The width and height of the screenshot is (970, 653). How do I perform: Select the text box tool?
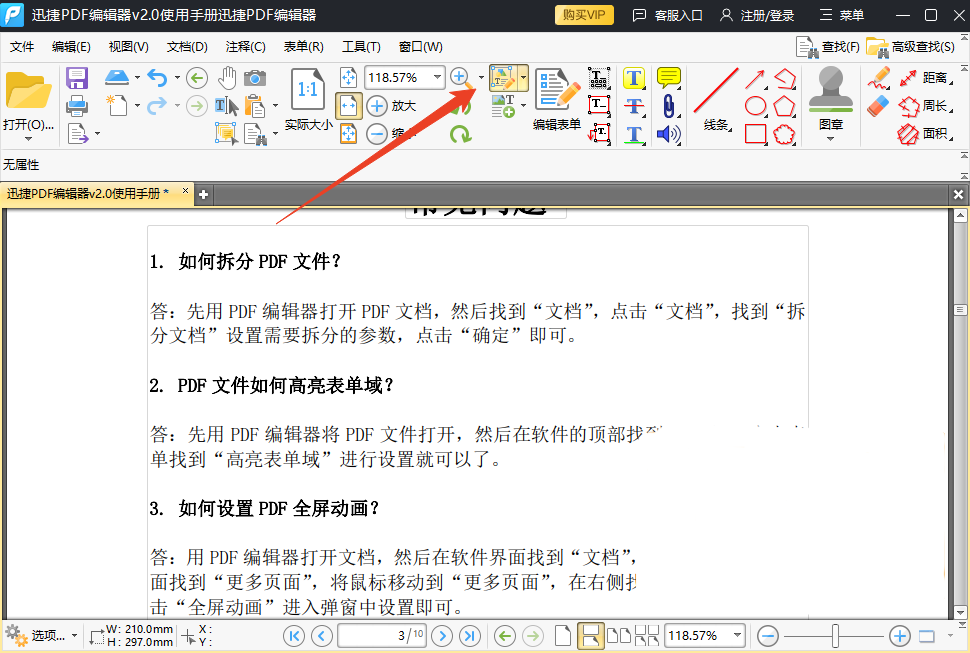coord(599,106)
